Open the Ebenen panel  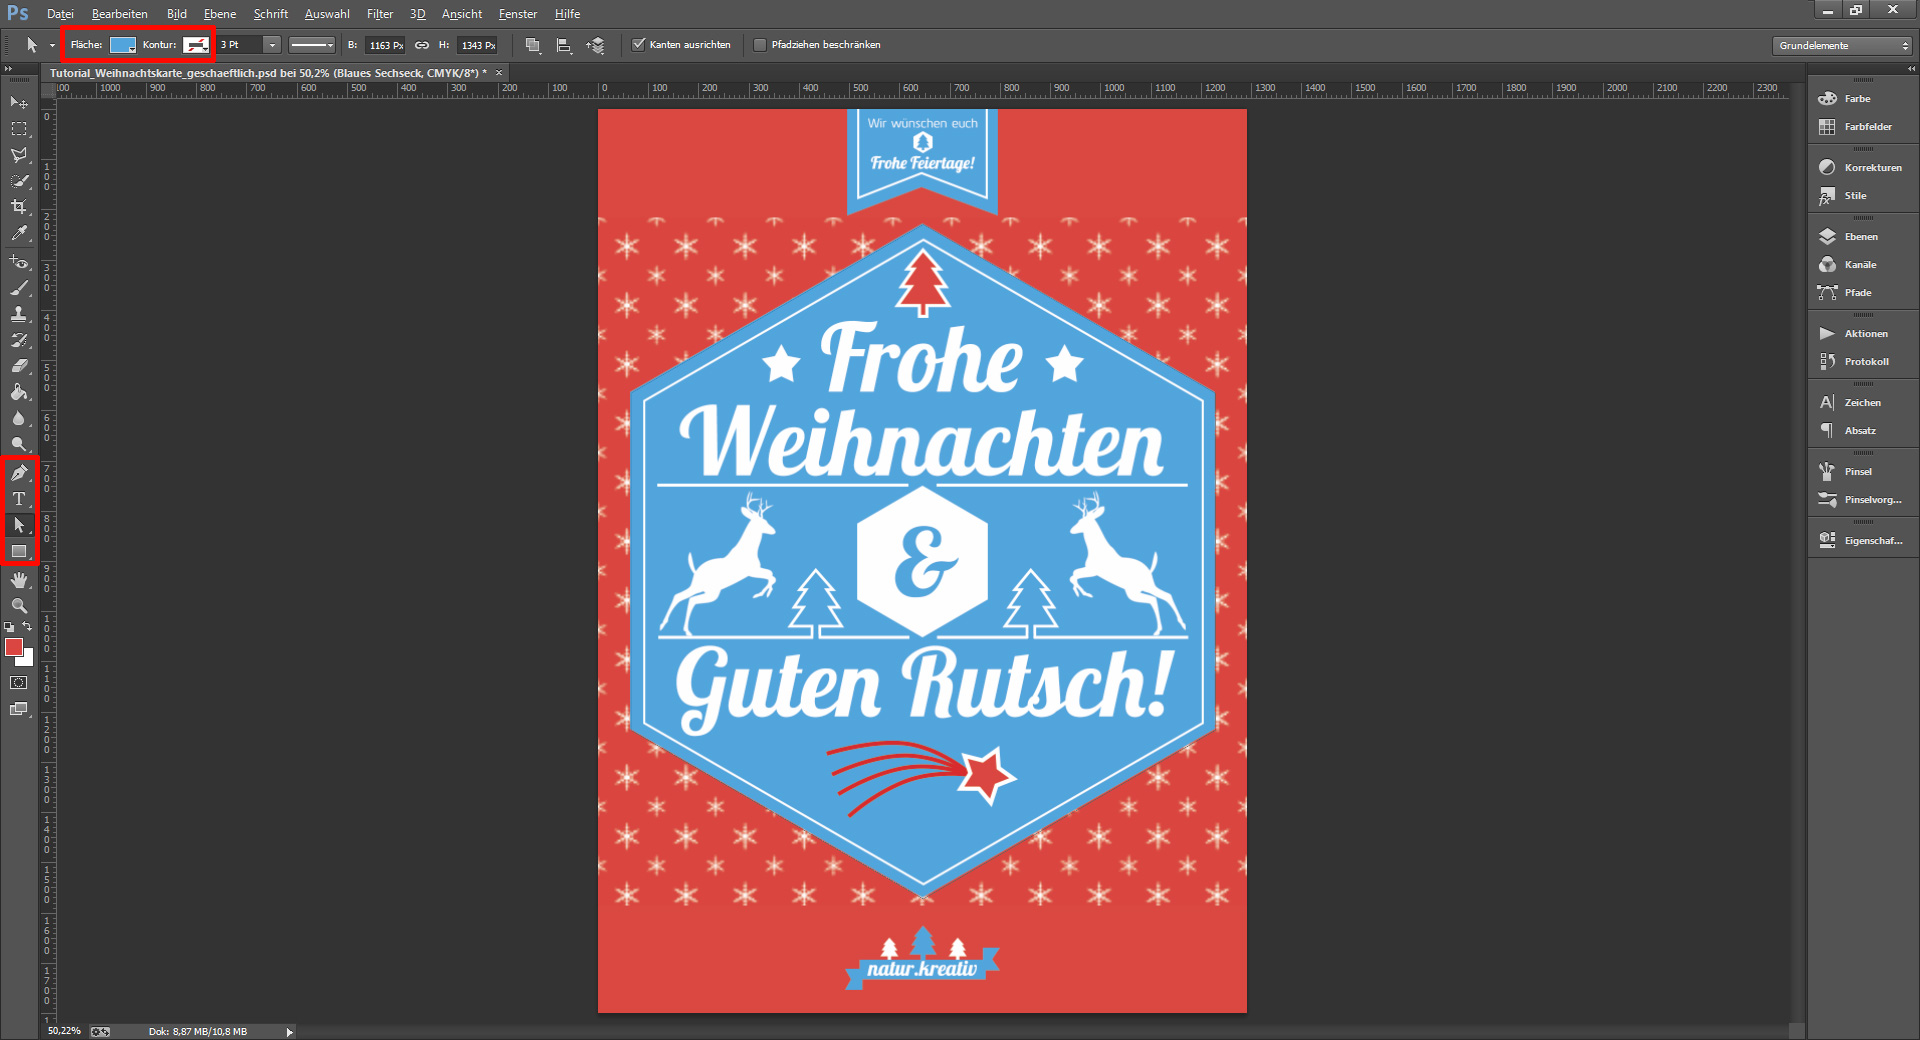pyautogui.click(x=1862, y=236)
